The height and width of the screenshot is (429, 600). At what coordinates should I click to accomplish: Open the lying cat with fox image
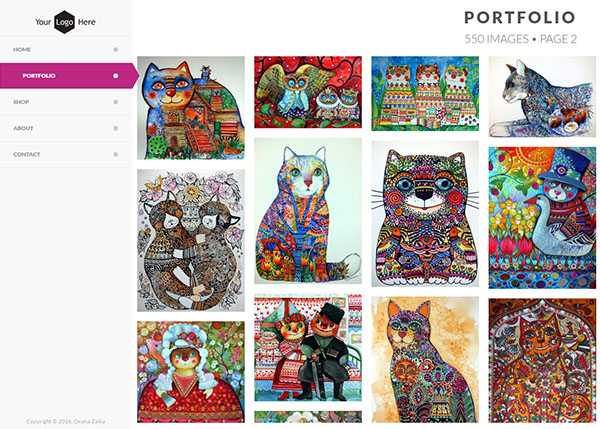(542, 96)
